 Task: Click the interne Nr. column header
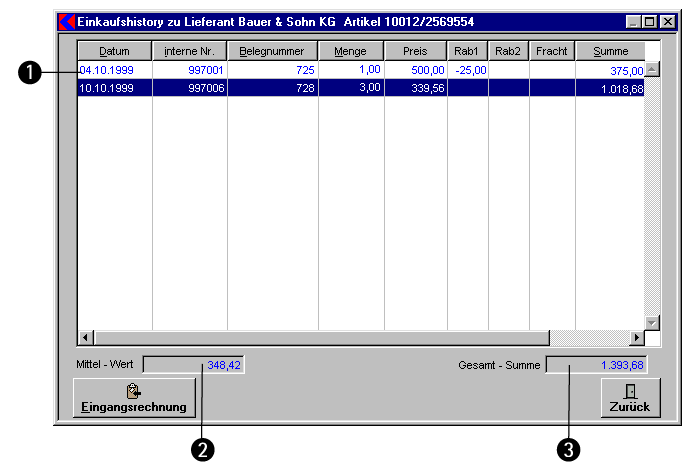189,51
